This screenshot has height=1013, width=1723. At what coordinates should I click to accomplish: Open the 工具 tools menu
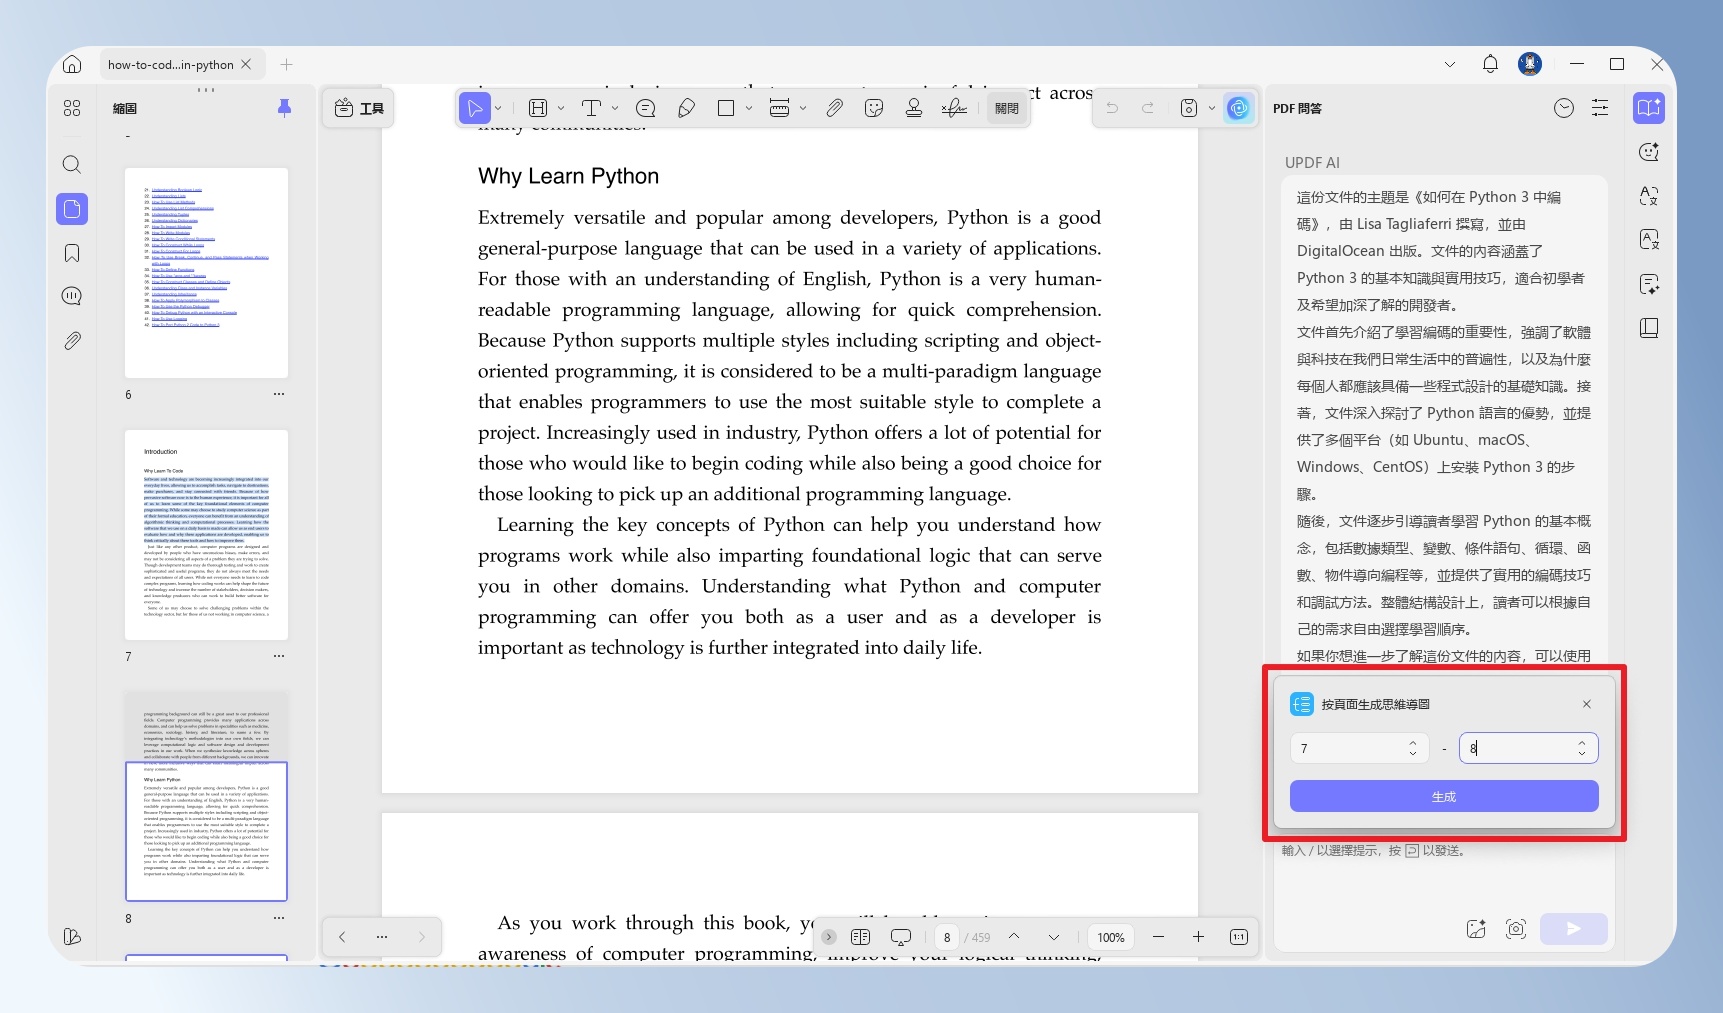click(x=359, y=108)
